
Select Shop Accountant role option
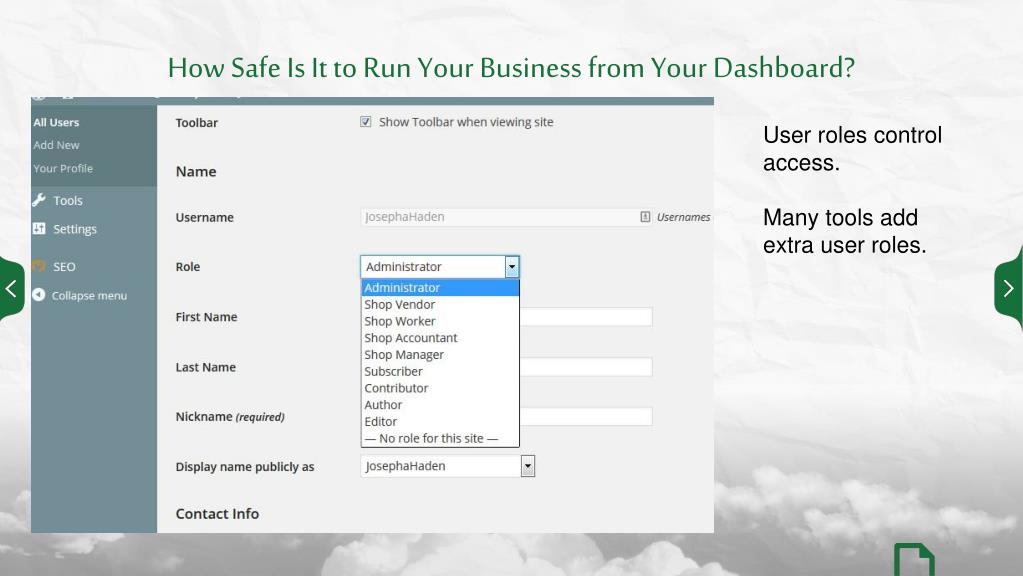pyautogui.click(x=440, y=338)
